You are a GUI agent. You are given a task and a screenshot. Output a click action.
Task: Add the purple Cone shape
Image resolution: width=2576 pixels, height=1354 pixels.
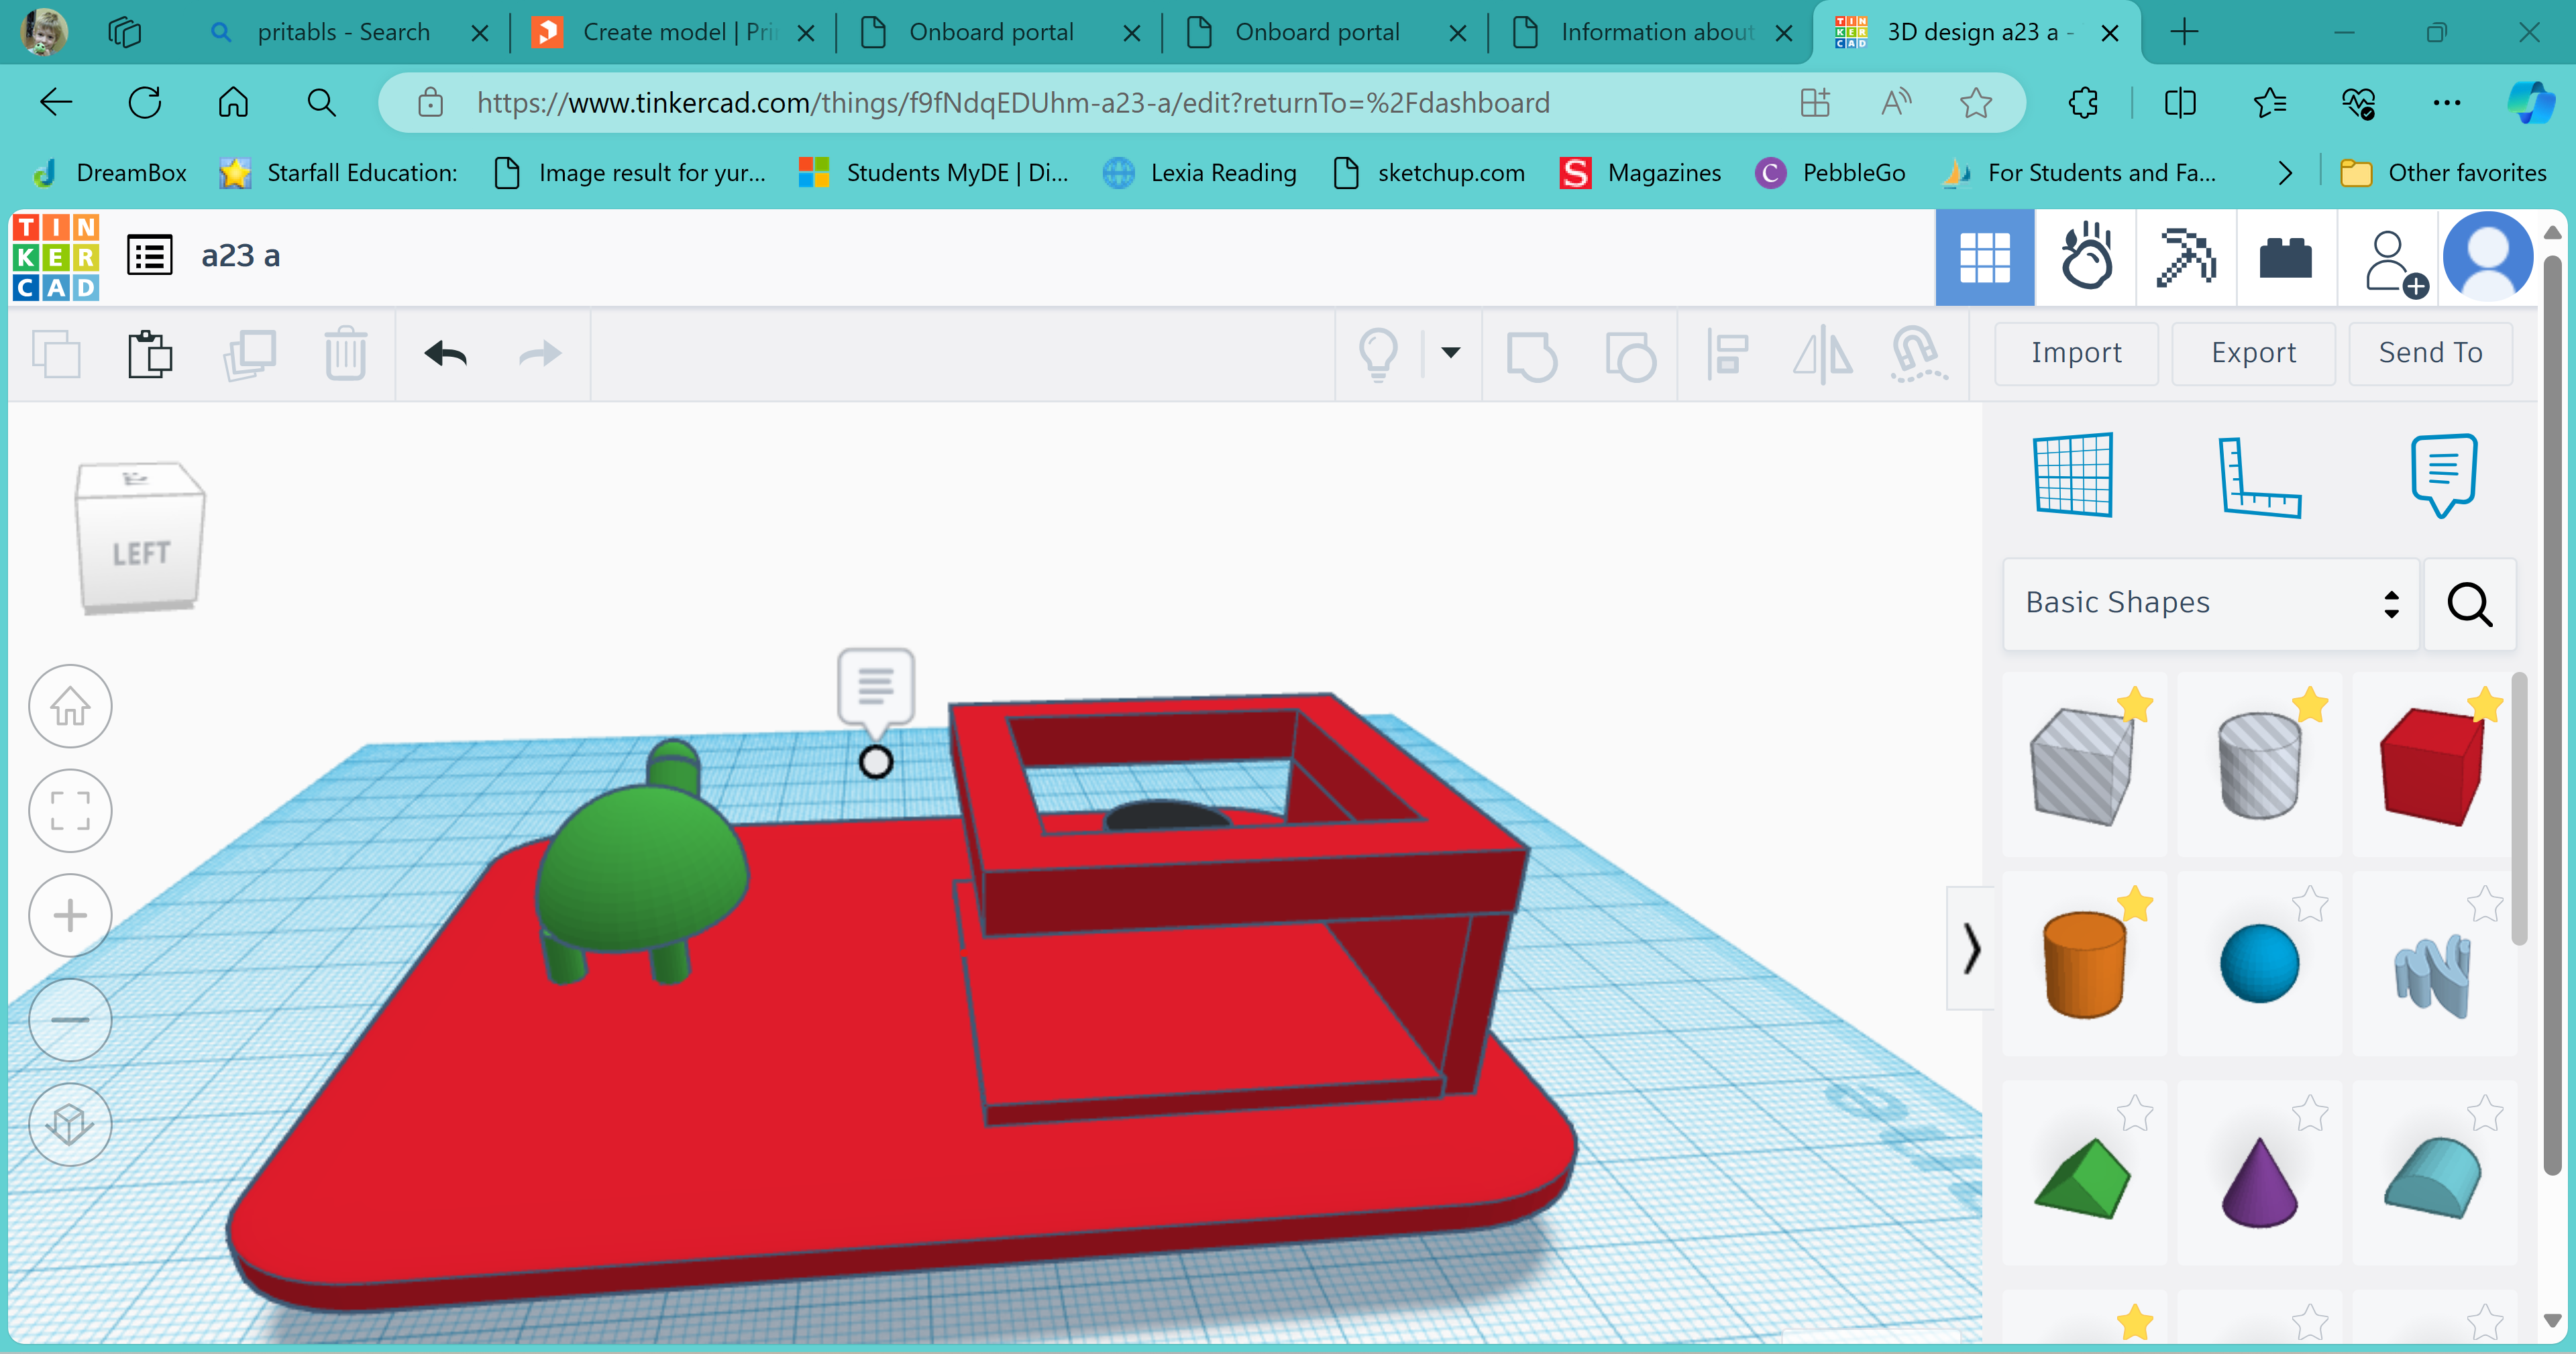pos(2259,1181)
